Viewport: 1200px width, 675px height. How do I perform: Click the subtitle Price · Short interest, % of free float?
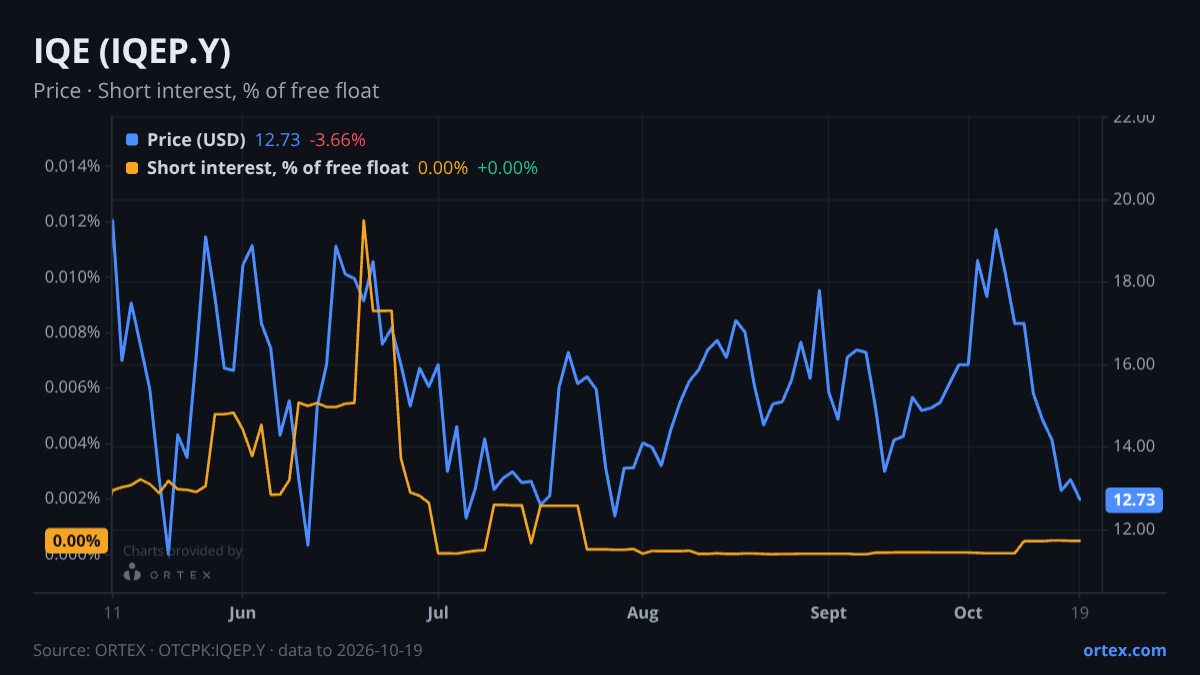(206, 91)
